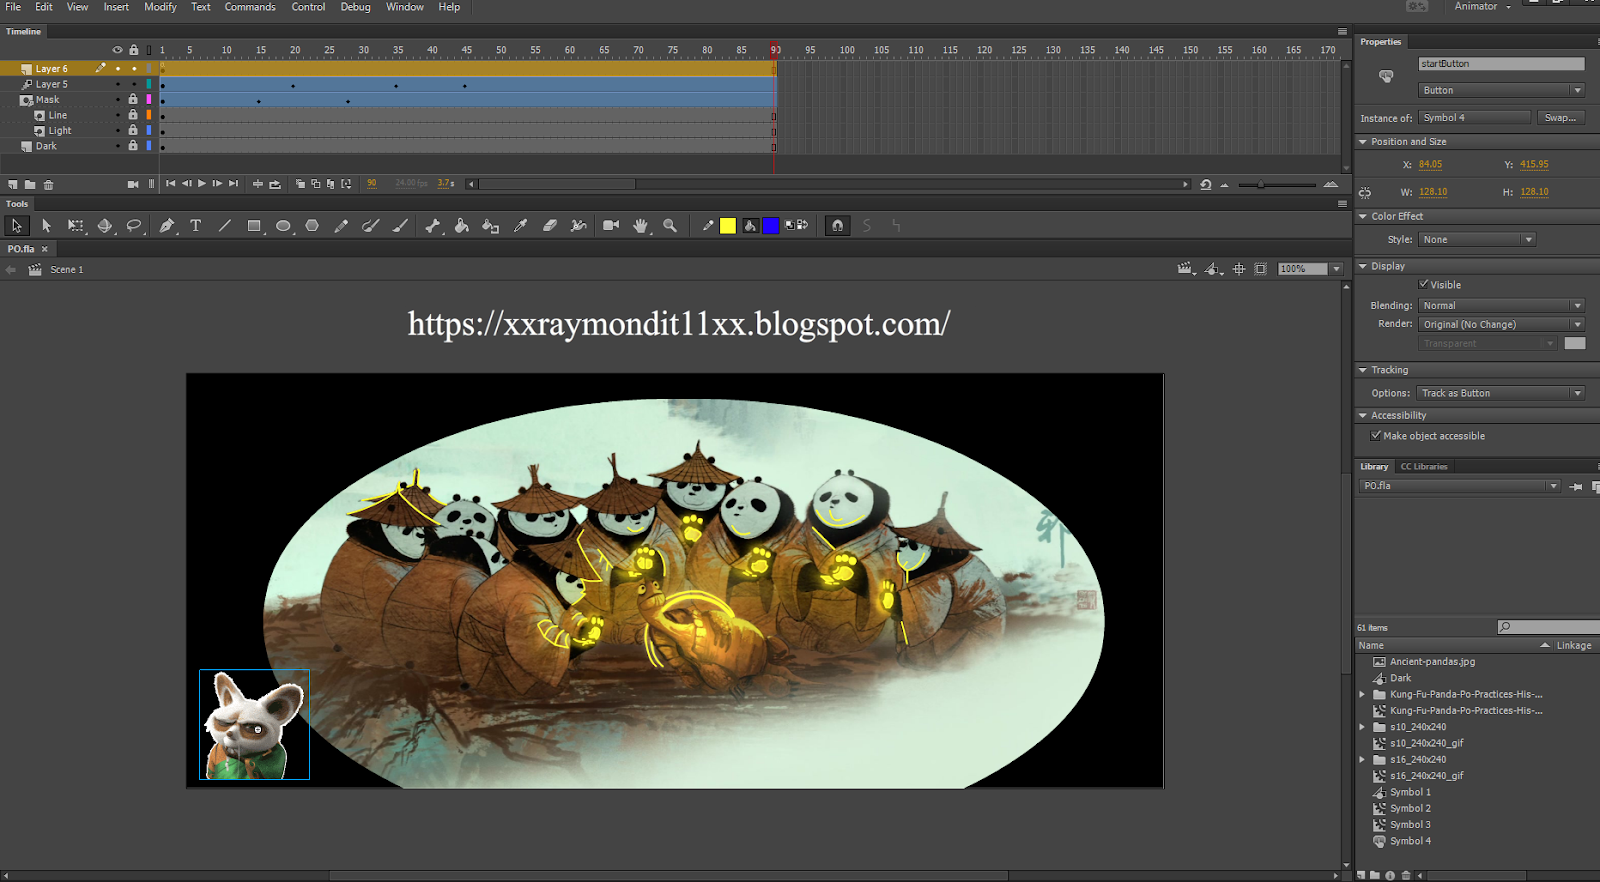Expand the s10_240x240 library folder
1600x882 pixels.
(x=1362, y=727)
